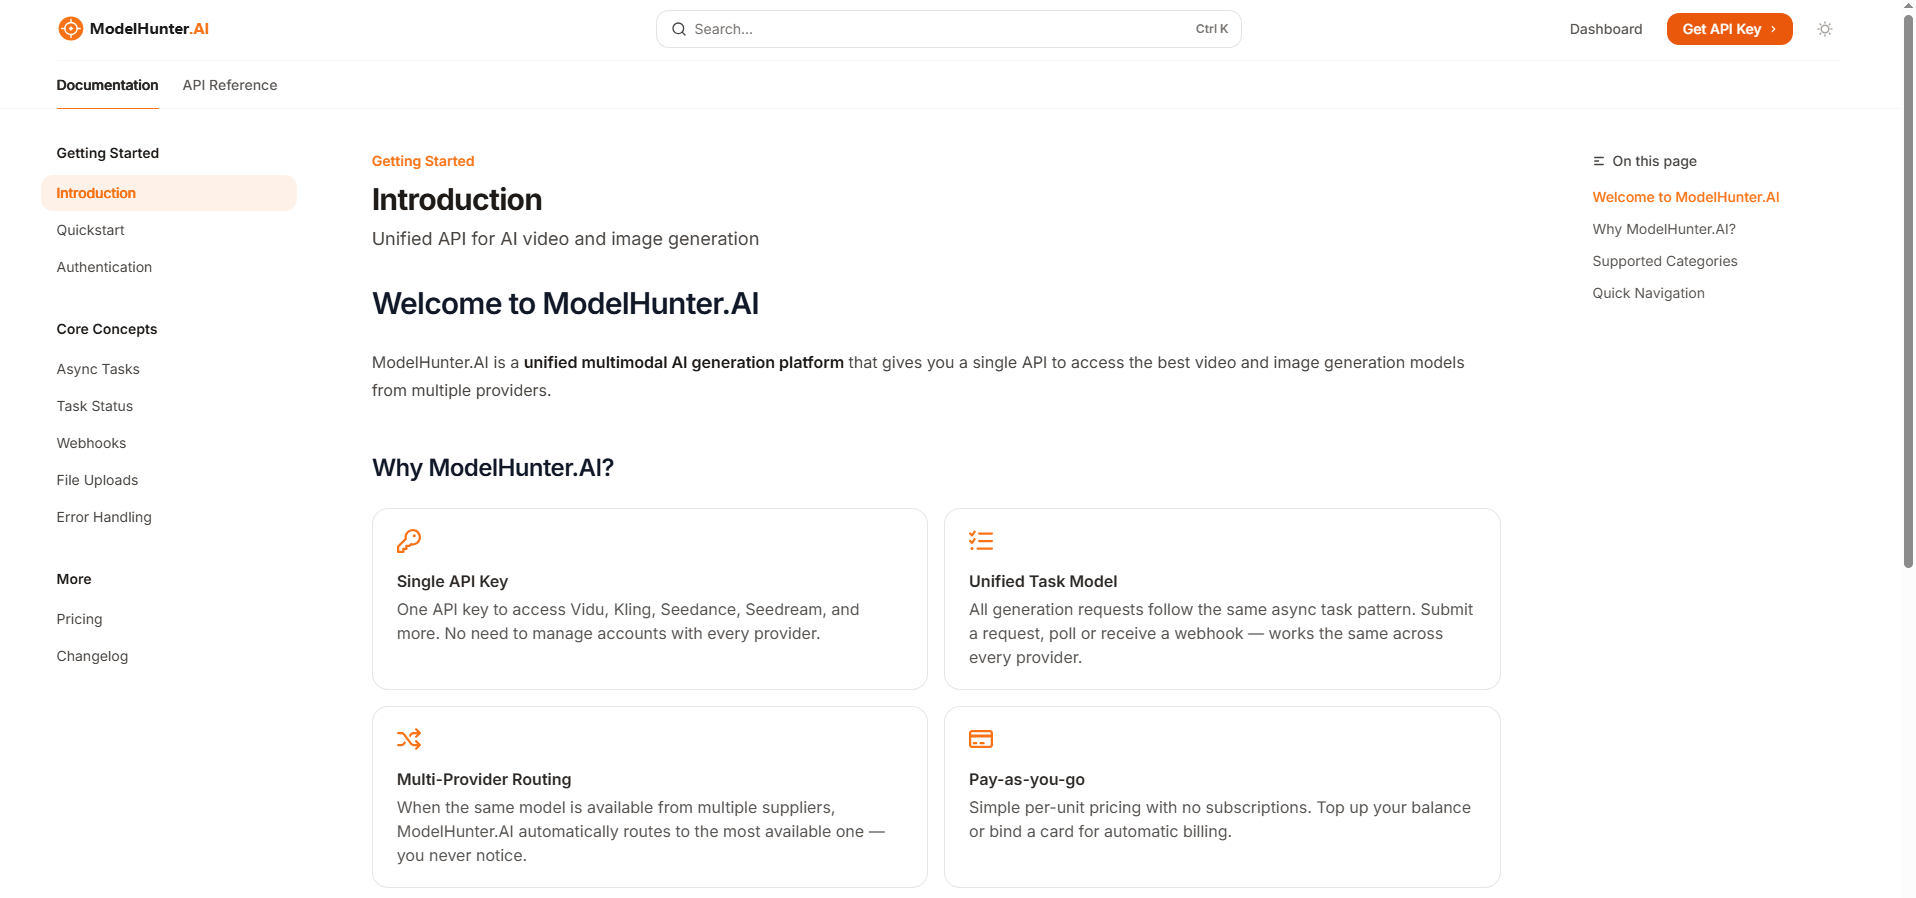Viewport: 1916px width, 898px height.
Task: Navigate to the Webhooks page
Action: pyautogui.click(x=91, y=443)
